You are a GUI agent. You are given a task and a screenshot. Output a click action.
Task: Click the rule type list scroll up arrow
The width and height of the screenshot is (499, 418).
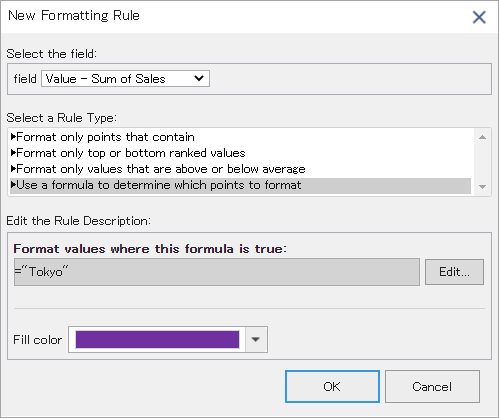pos(482,137)
